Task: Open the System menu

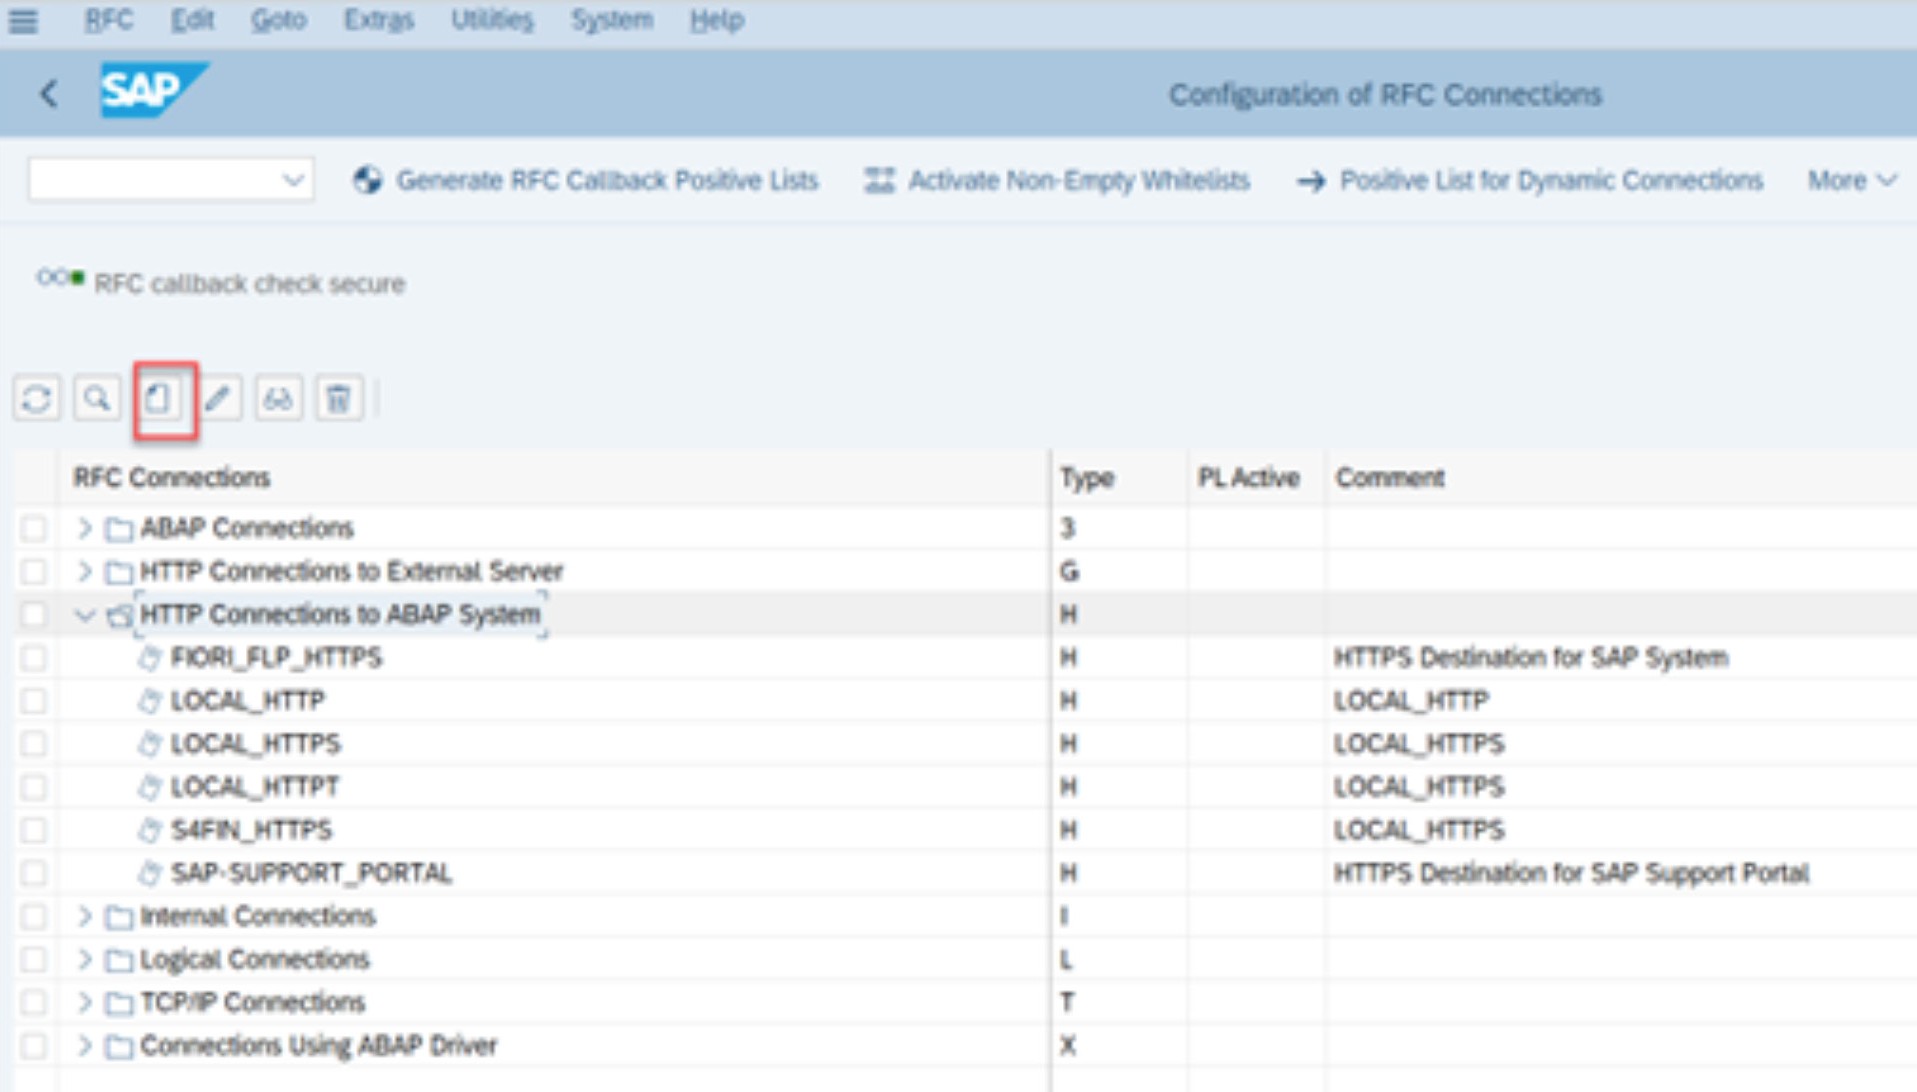Action: [x=611, y=20]
